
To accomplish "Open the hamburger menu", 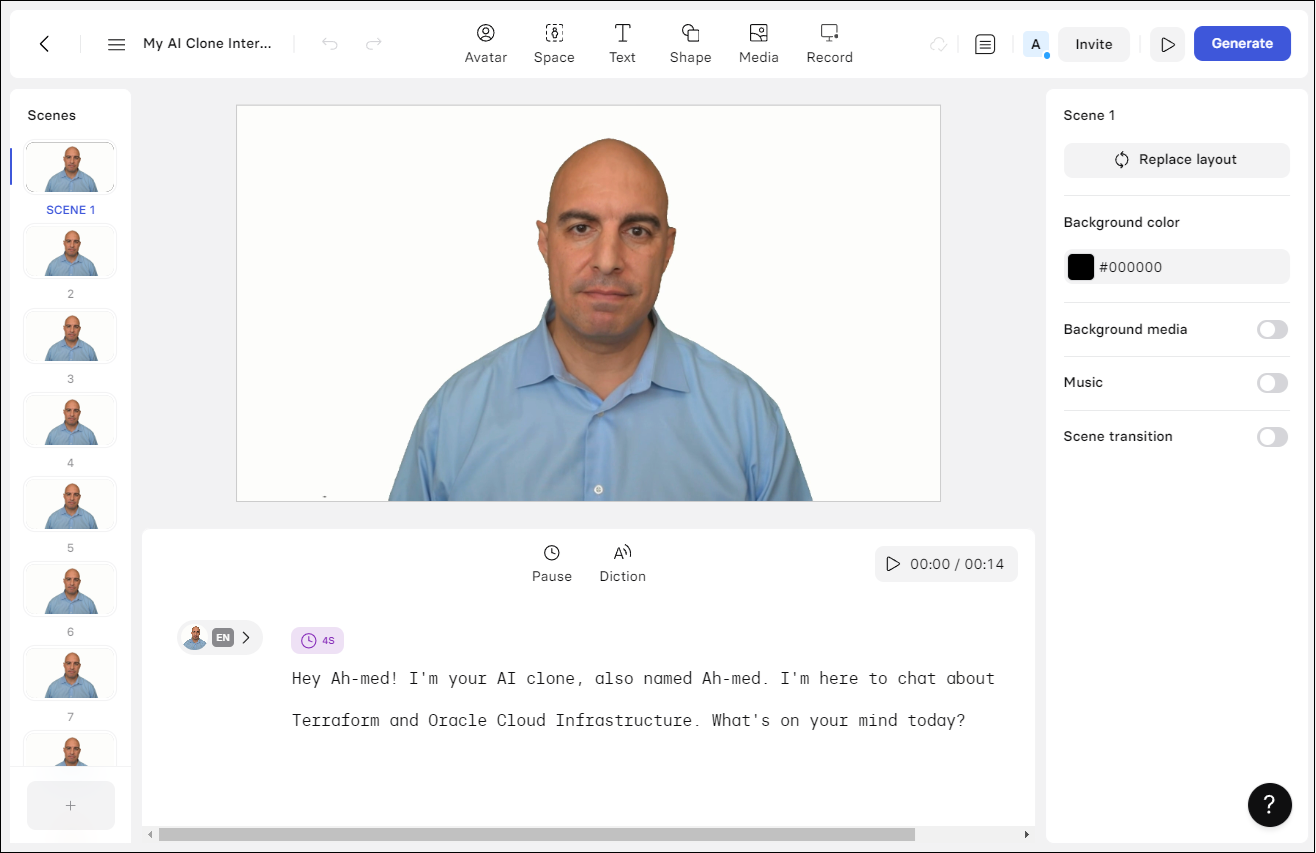I will (x=116, y=44).
